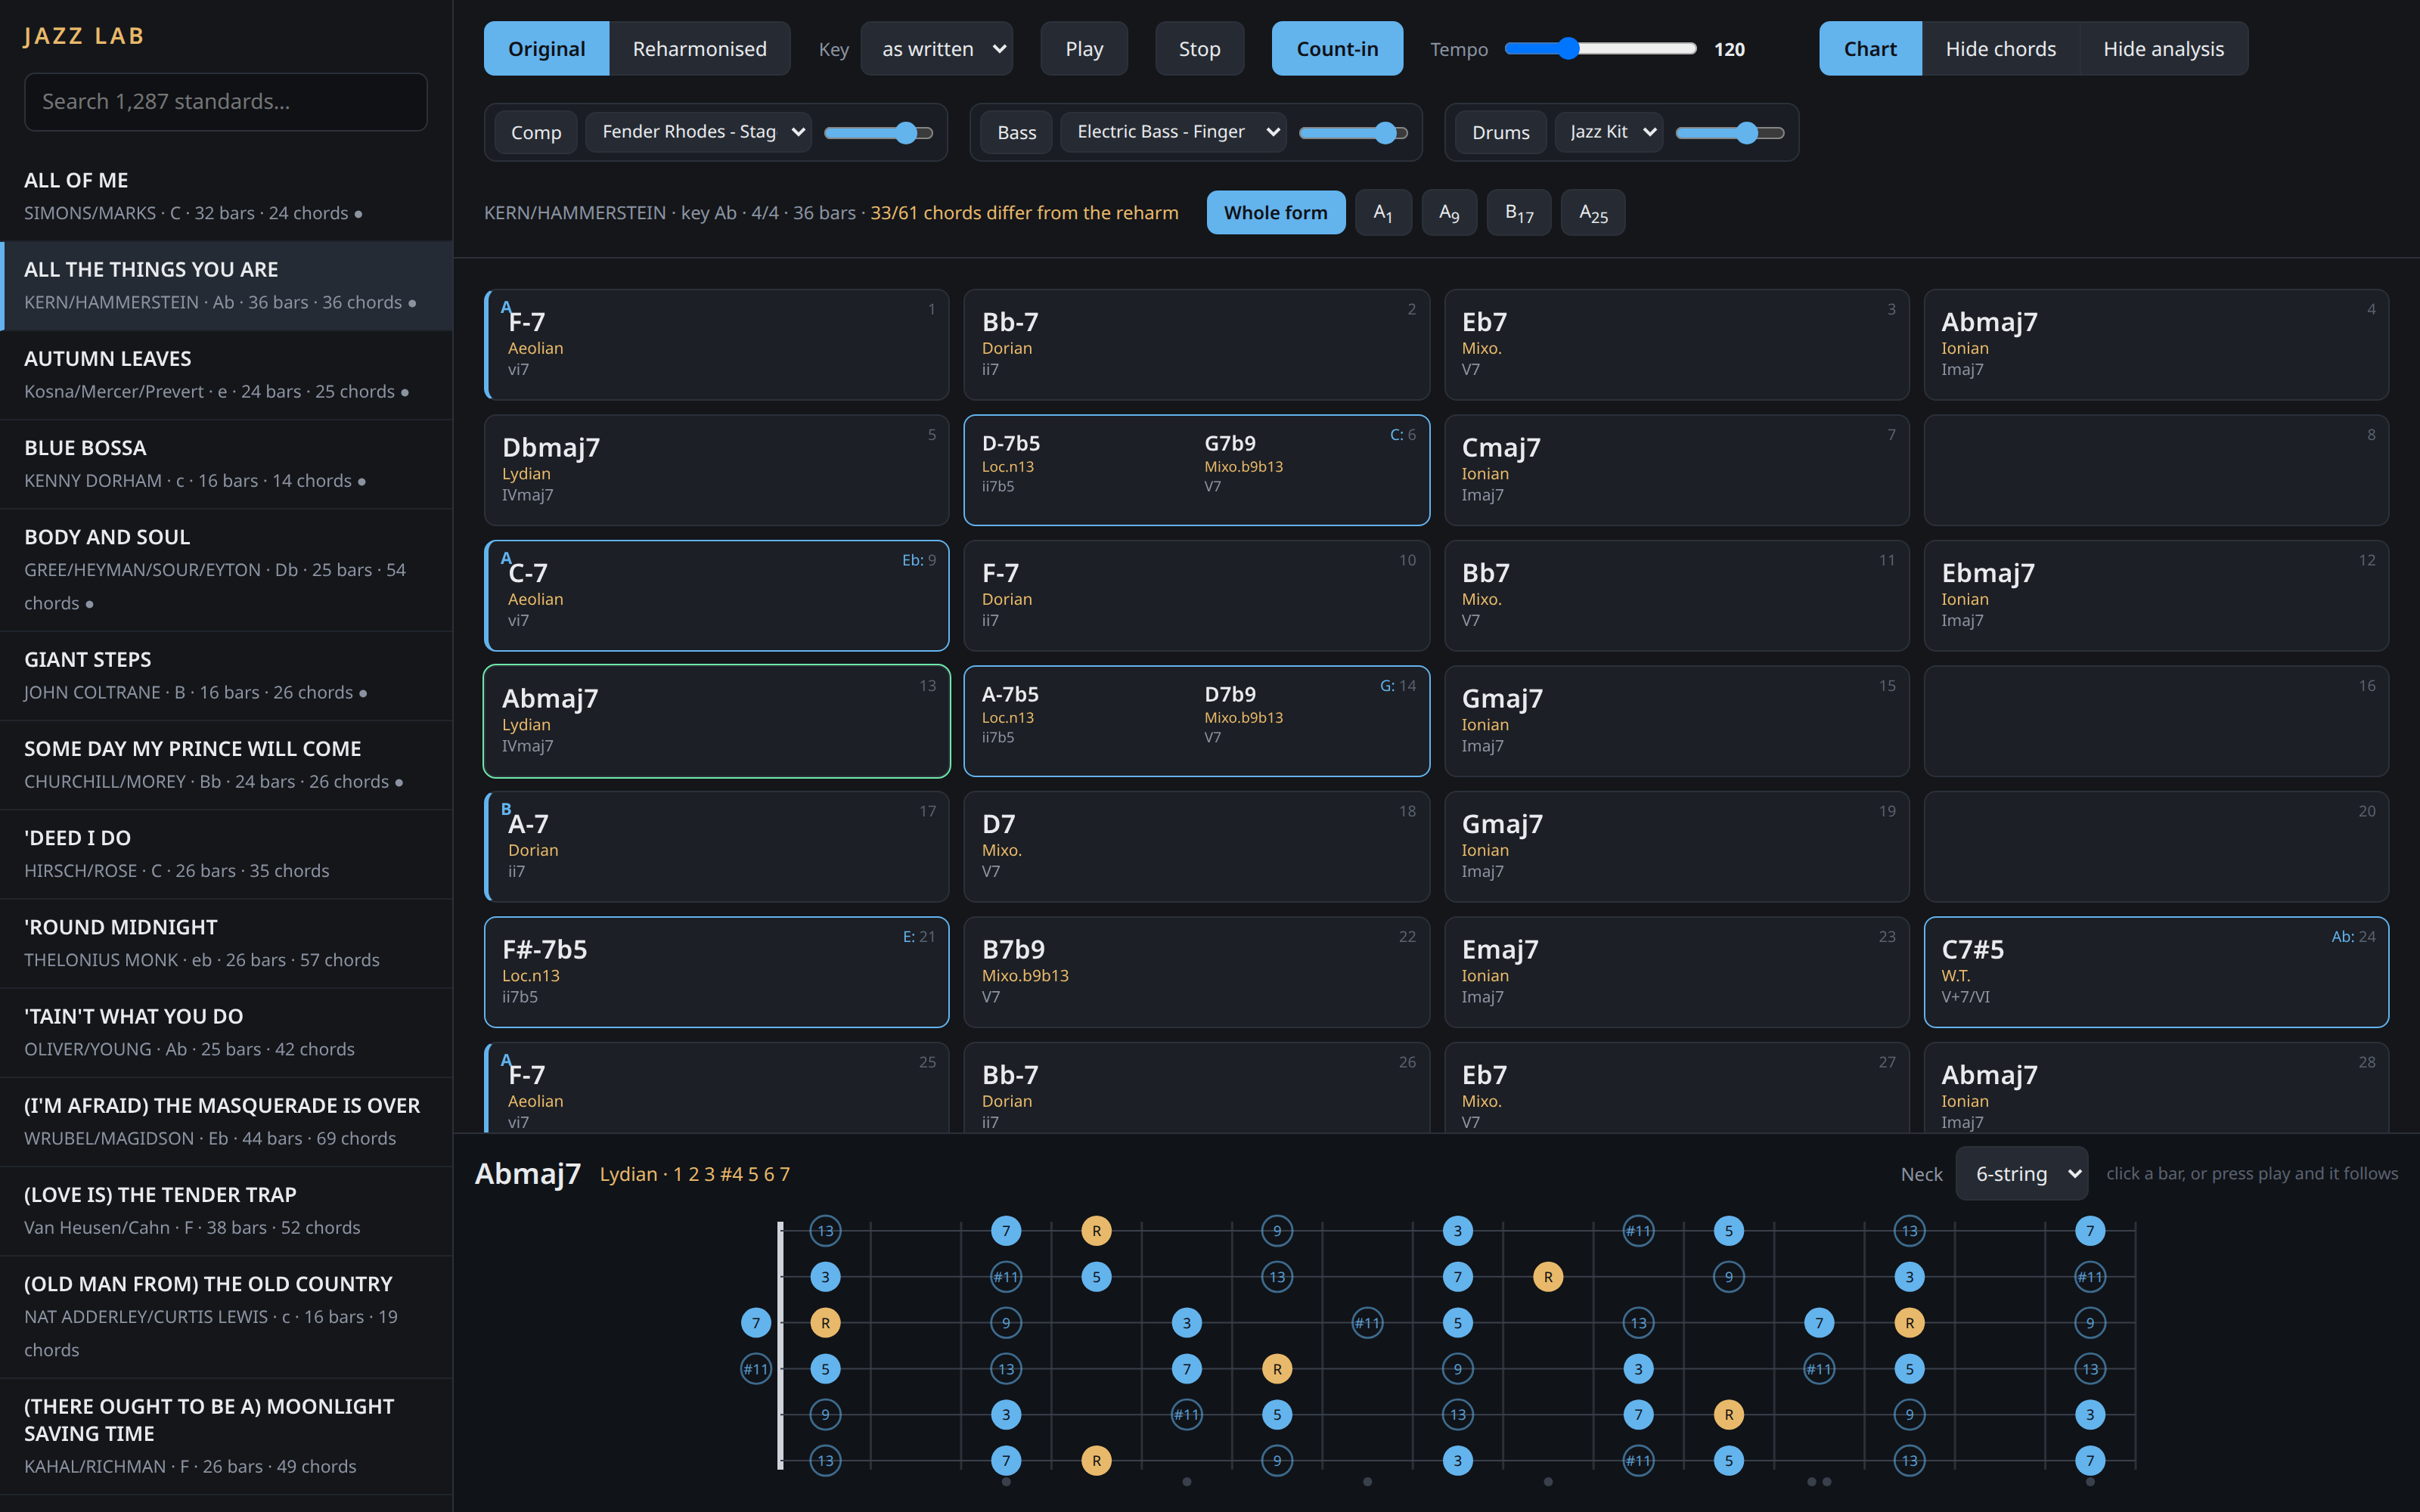Image resolution: width=2420 pixels, height=1512 pixels.
Task: Select bar 9 C-7 chord cell
Action: pos(717,596)
